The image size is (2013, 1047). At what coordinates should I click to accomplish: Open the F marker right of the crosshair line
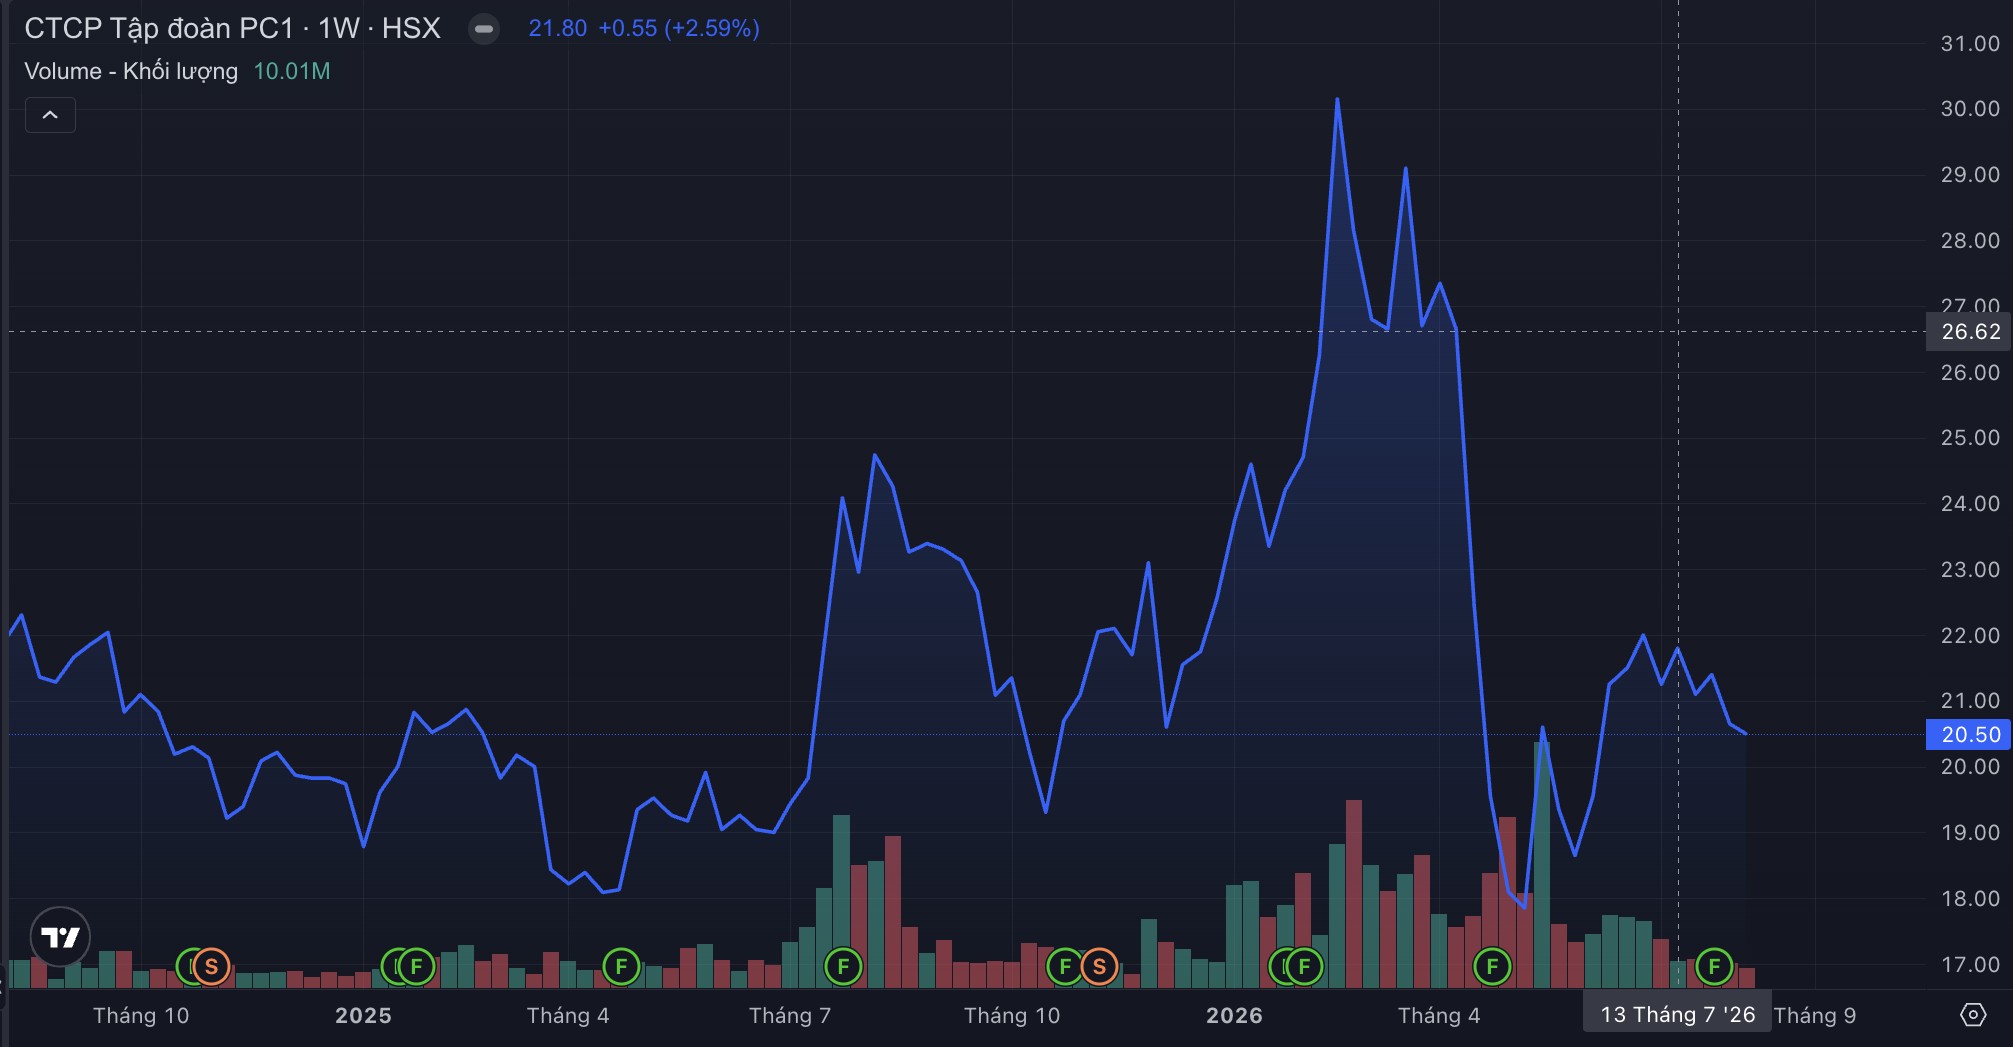point(1714,967)
